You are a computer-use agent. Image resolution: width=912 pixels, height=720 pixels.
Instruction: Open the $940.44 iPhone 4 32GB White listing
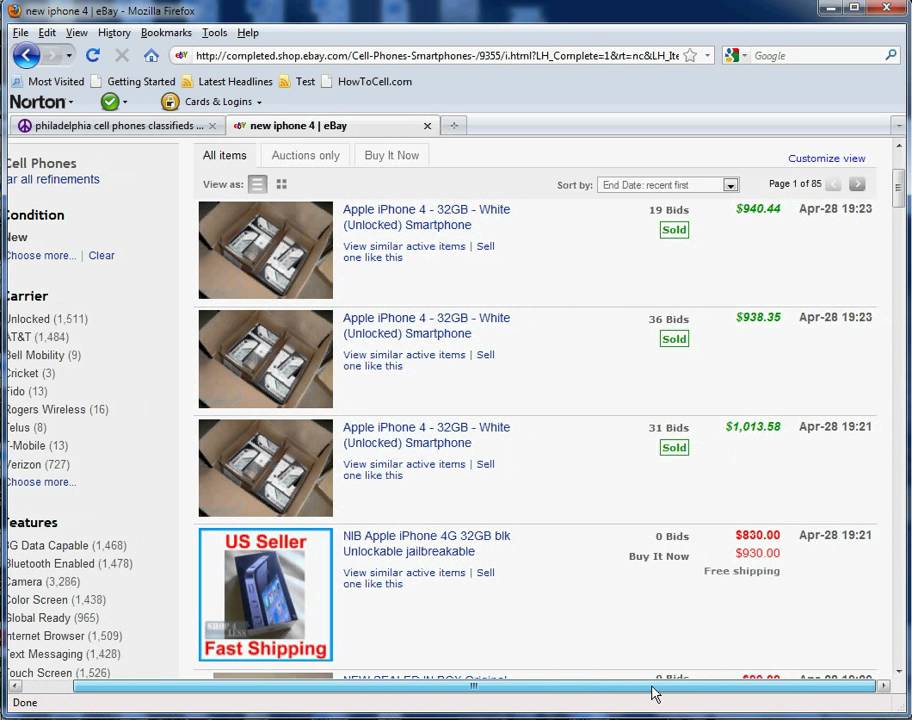[x=426, y=217]
